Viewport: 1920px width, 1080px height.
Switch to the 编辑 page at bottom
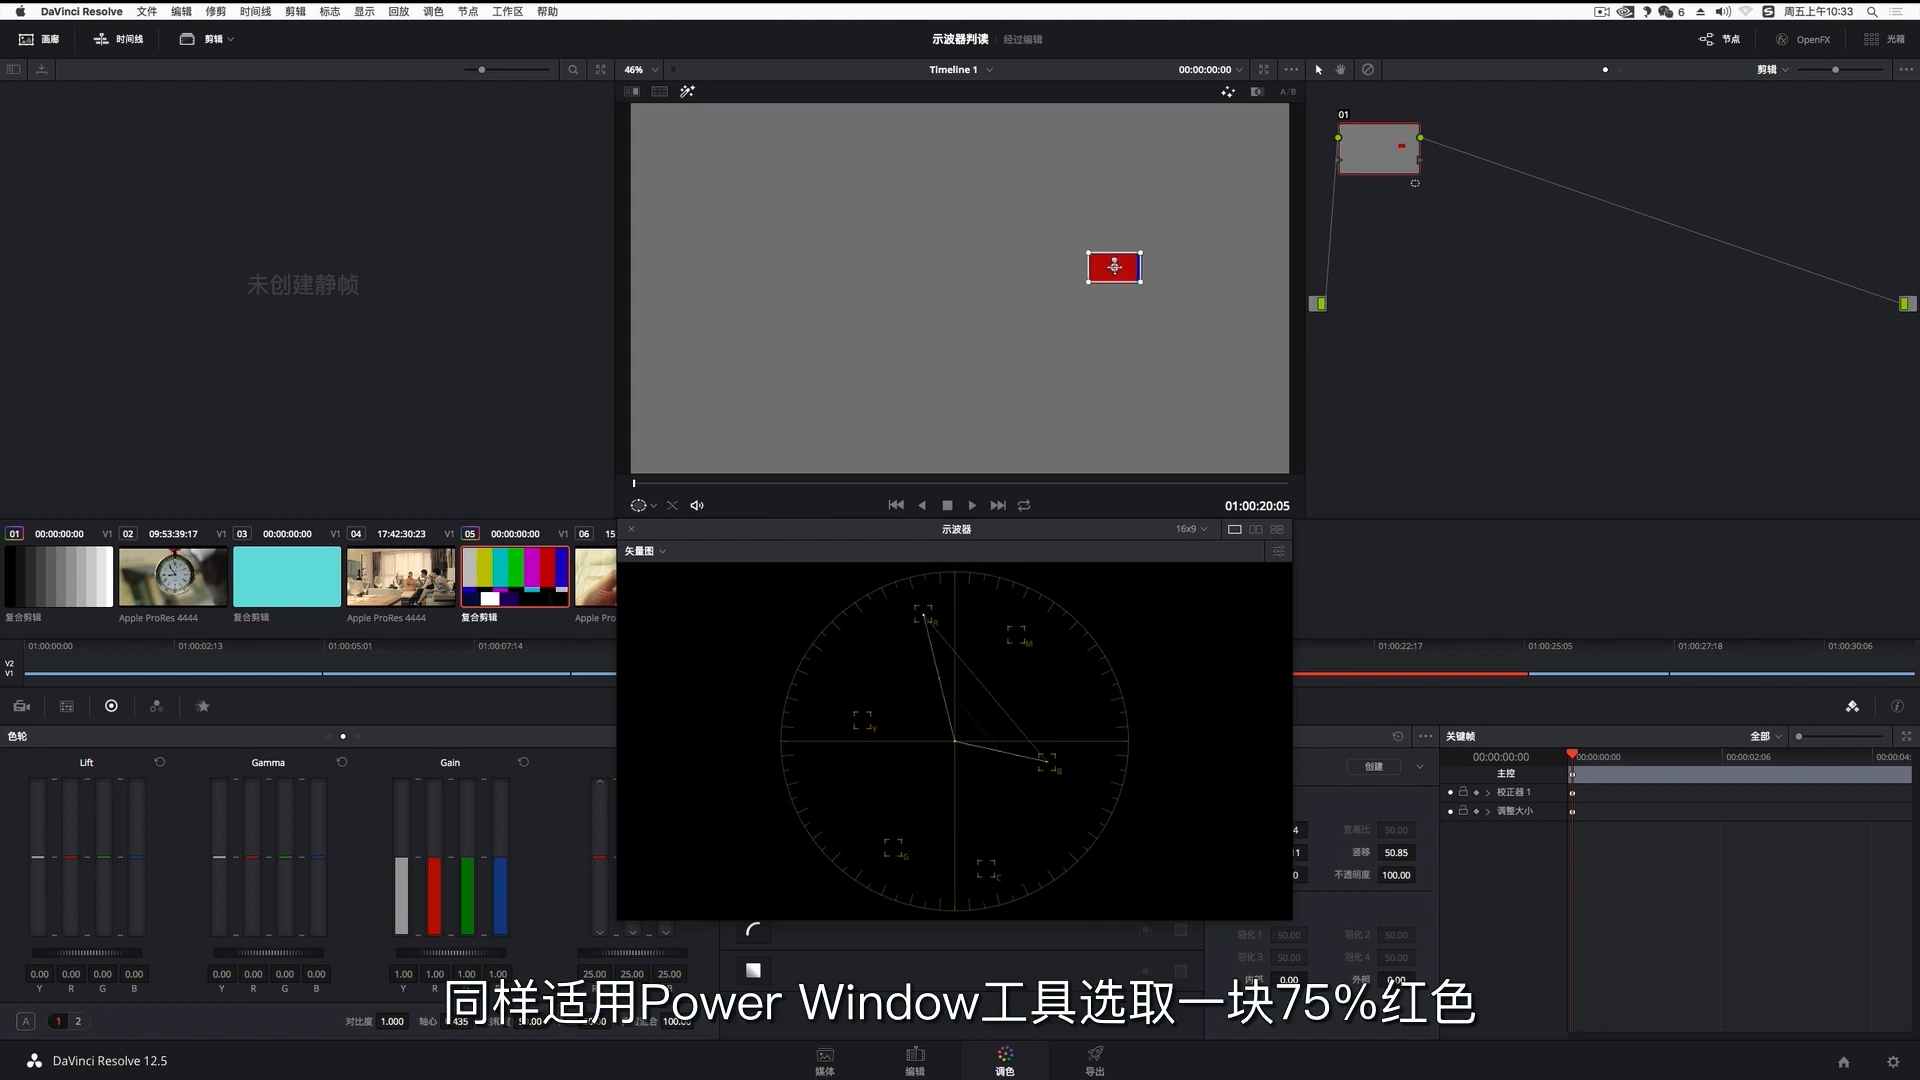pos(915,1060)
